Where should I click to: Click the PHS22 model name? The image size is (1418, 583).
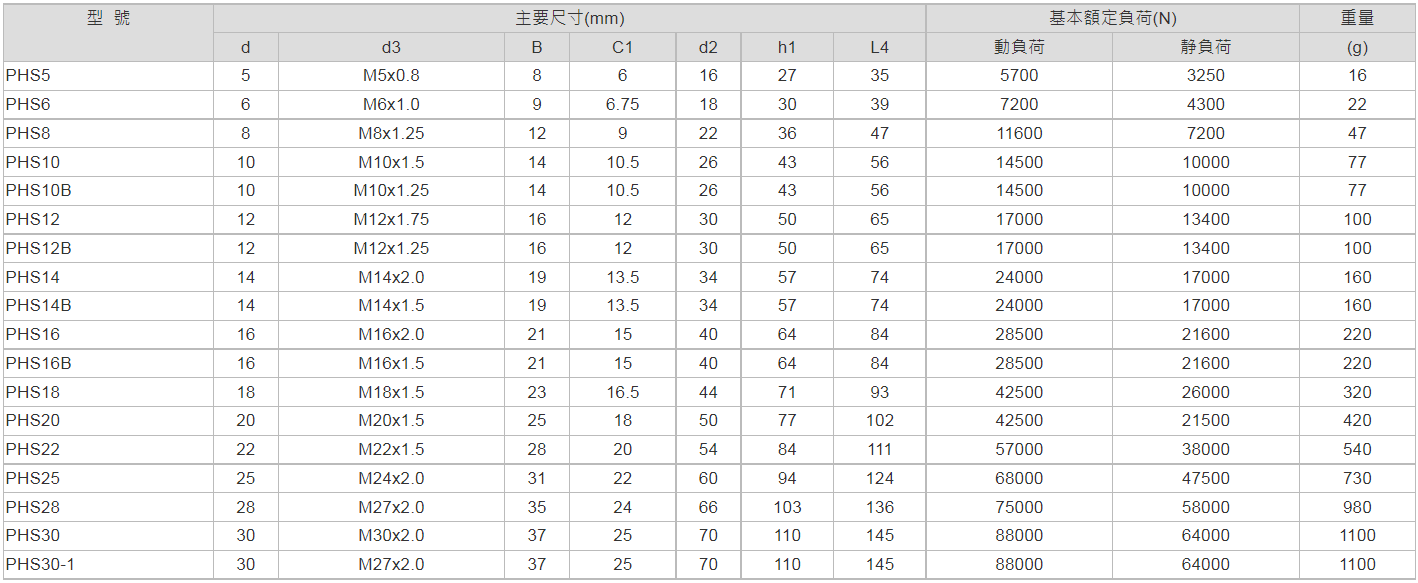tap(33, 449)
